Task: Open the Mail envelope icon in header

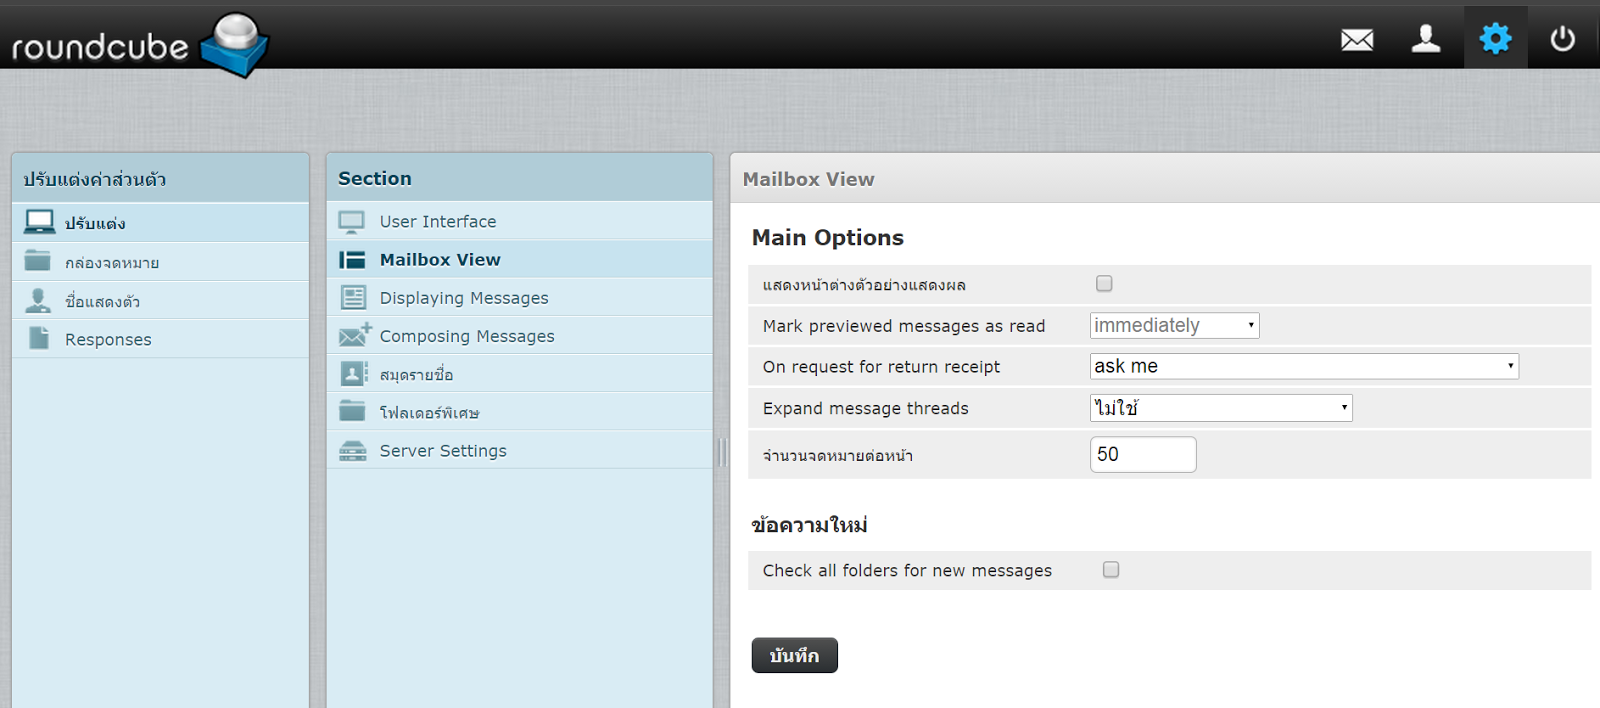Action: coord(1356,40)
